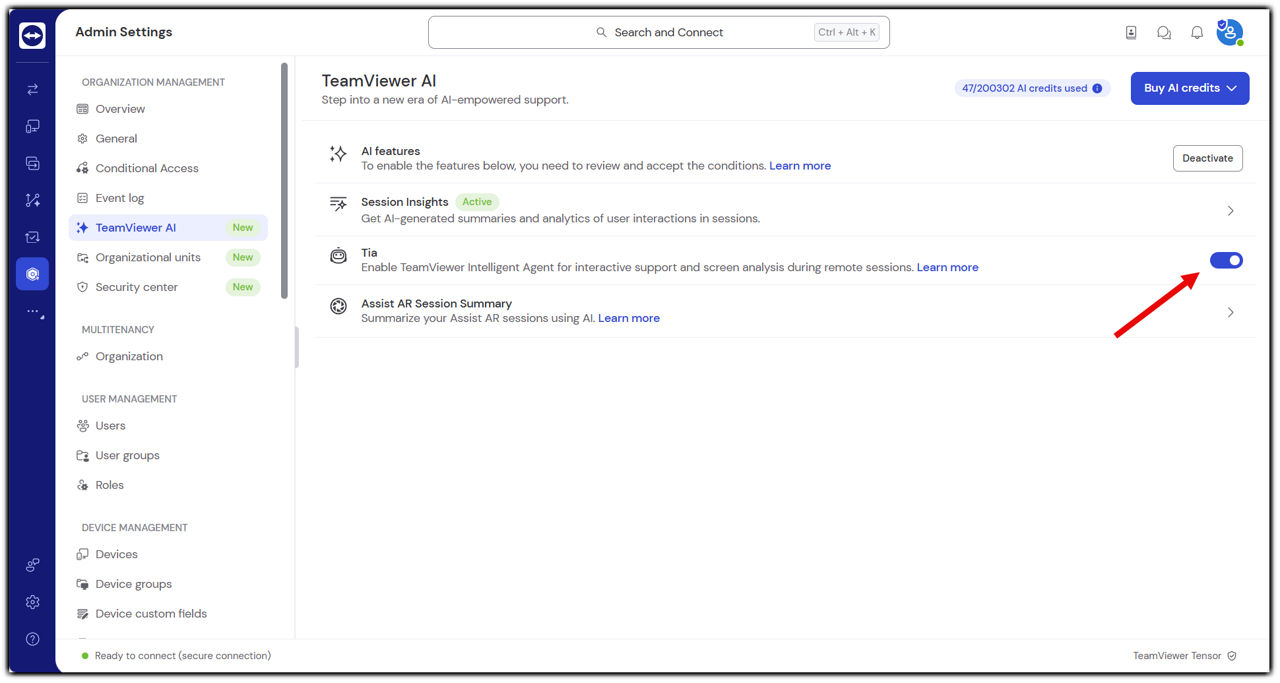The image size is (1280, 683).
Task: Open the Buy AI credits dropdown
Action: (x=1189, y=88)
